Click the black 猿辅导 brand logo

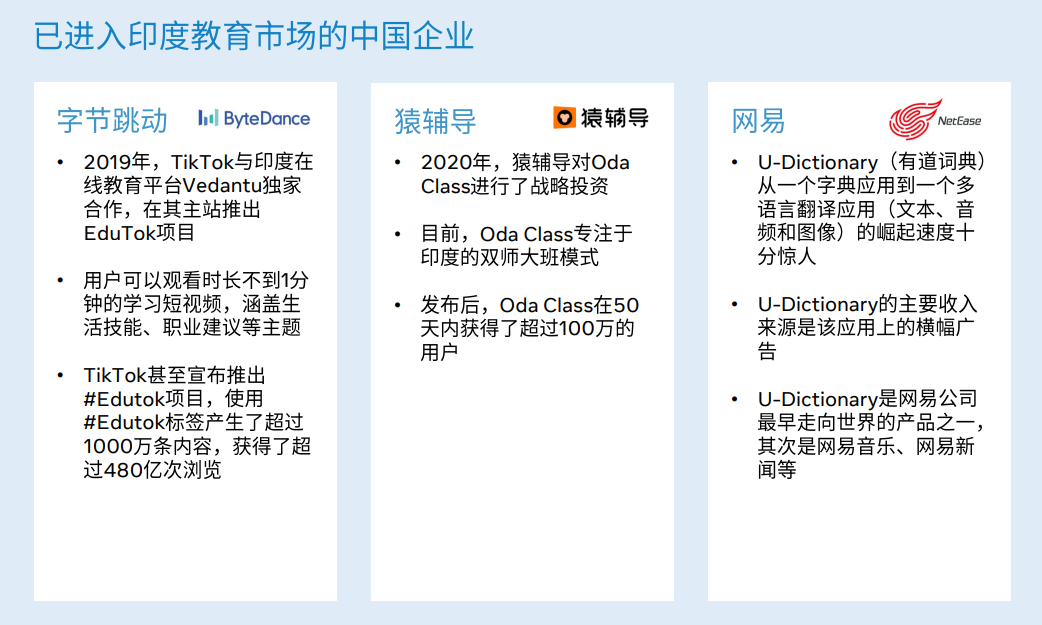point(600,118)
